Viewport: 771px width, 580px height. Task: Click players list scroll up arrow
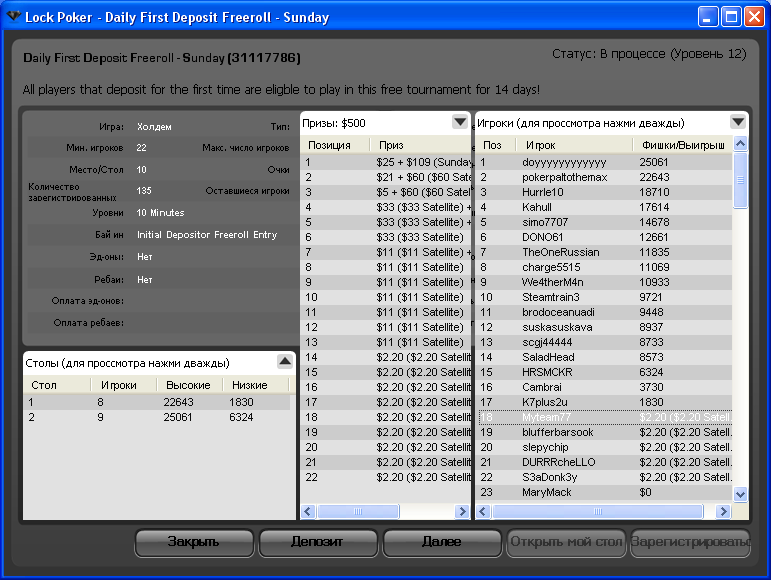[740, 144]
